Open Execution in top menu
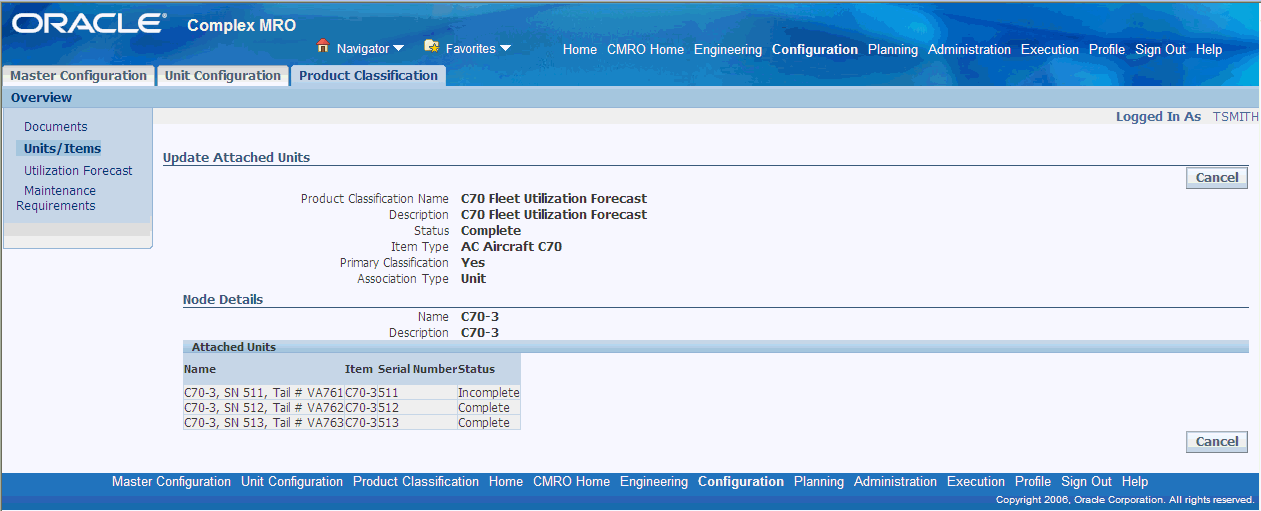 pos(1050,50)
